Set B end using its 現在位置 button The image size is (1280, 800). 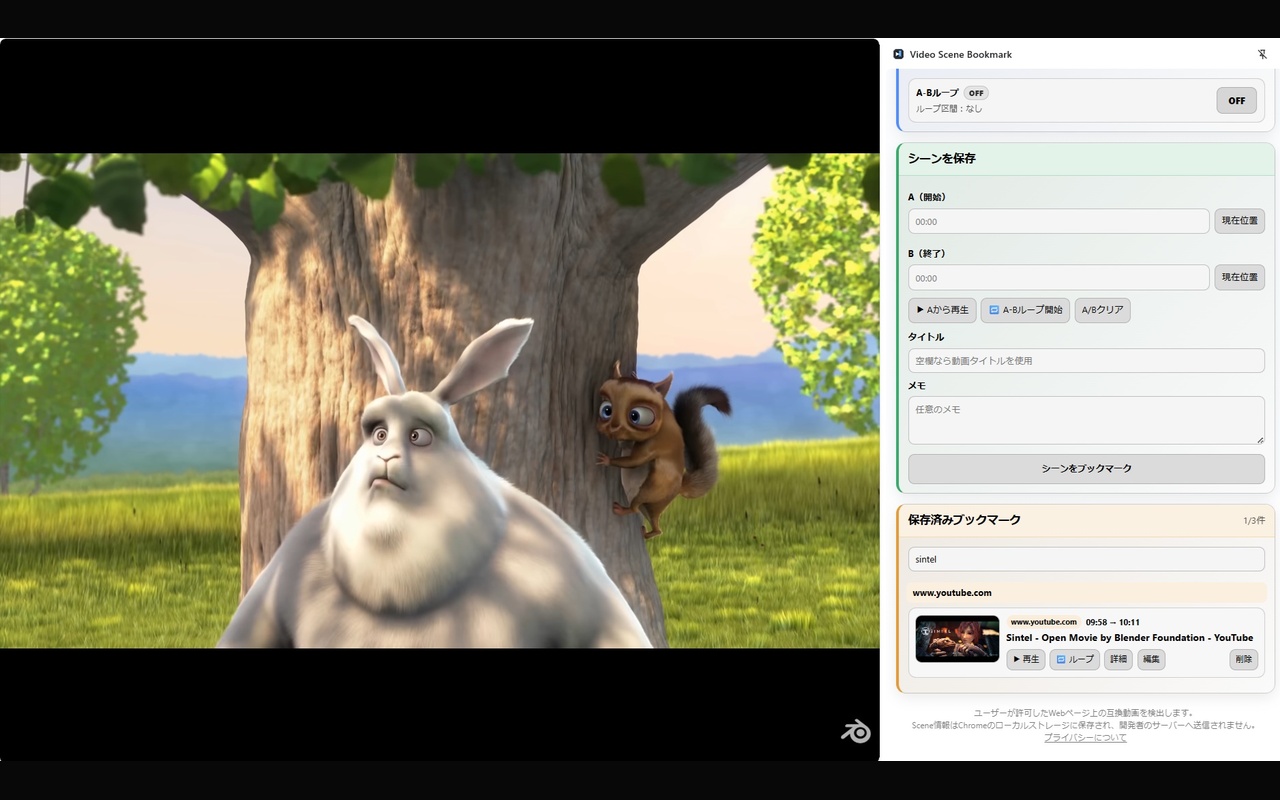pos(1240,278)
